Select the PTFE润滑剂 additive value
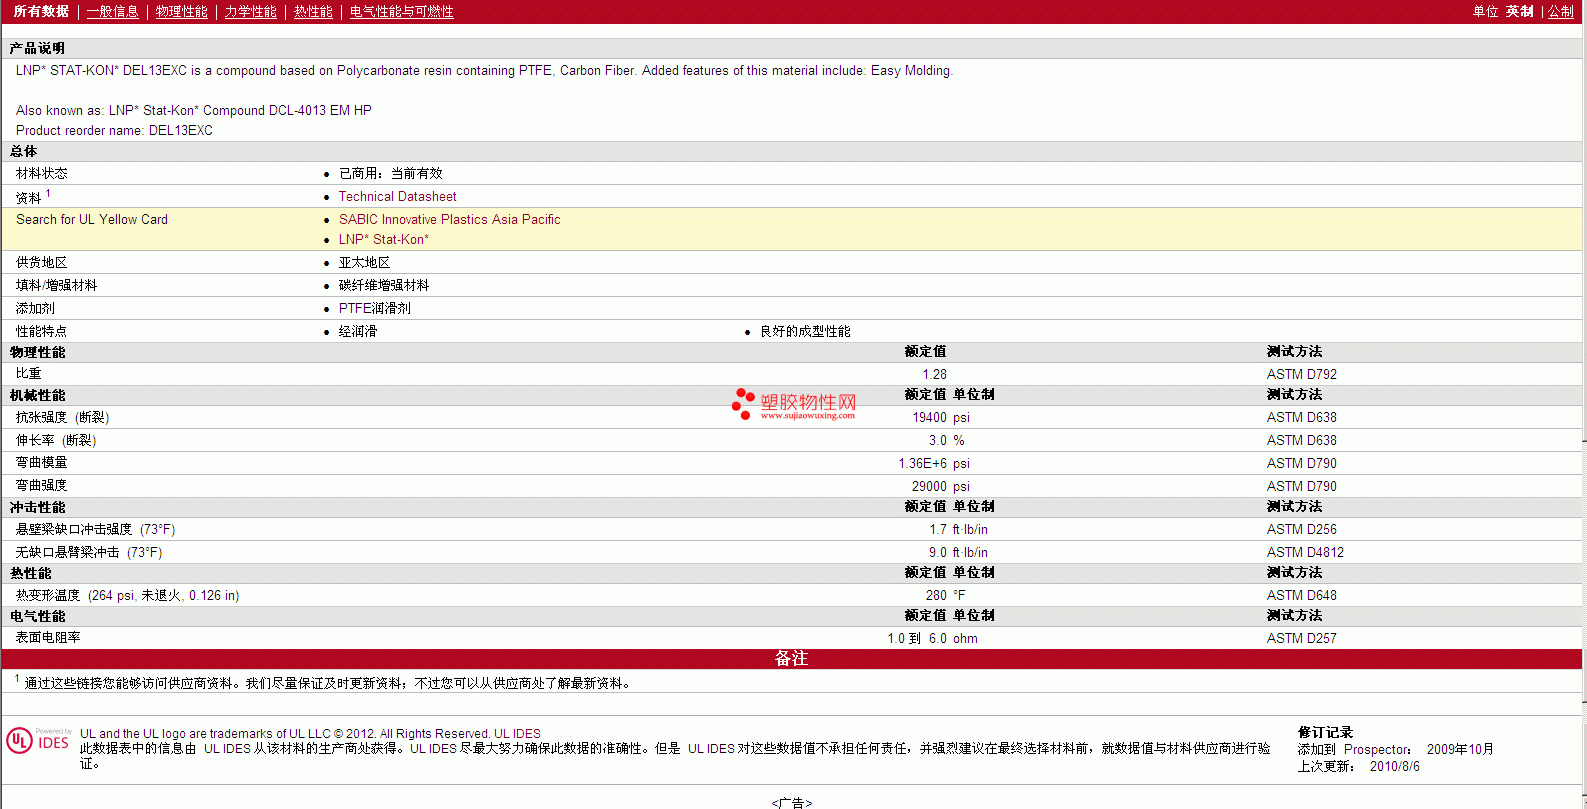1587x809 pixels. click(375, 309)
